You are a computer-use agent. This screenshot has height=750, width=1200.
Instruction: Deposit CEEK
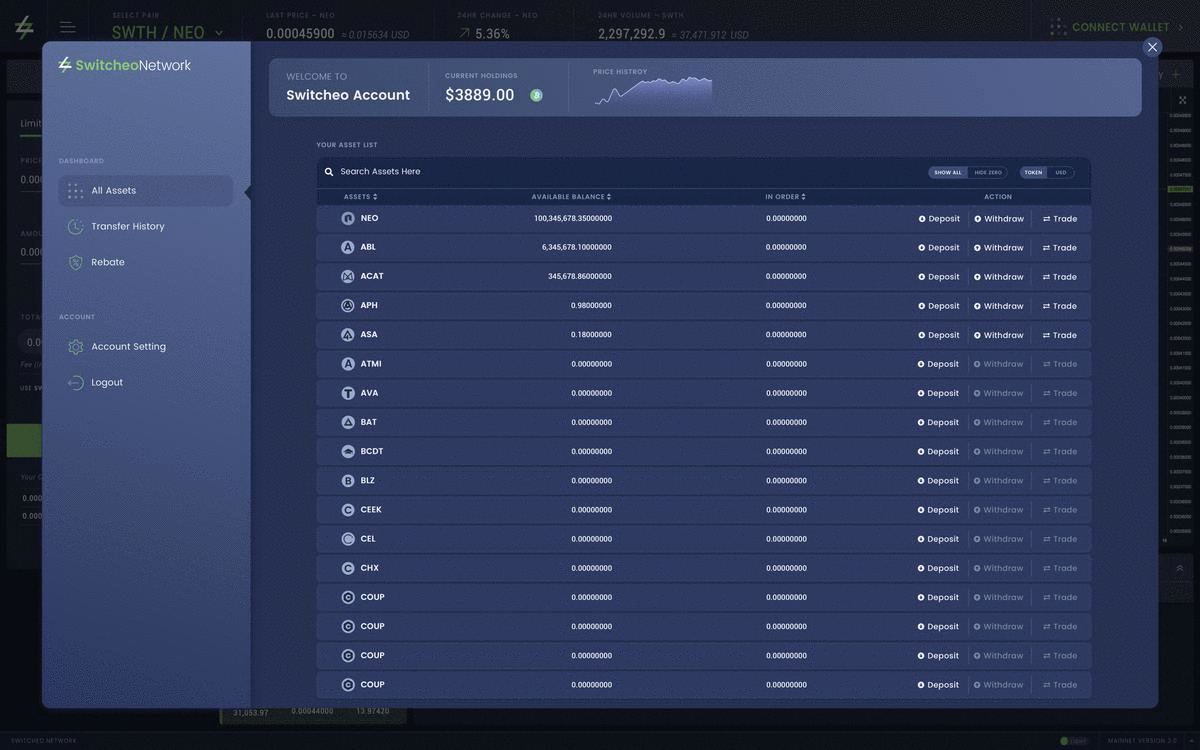coord(939,510)
